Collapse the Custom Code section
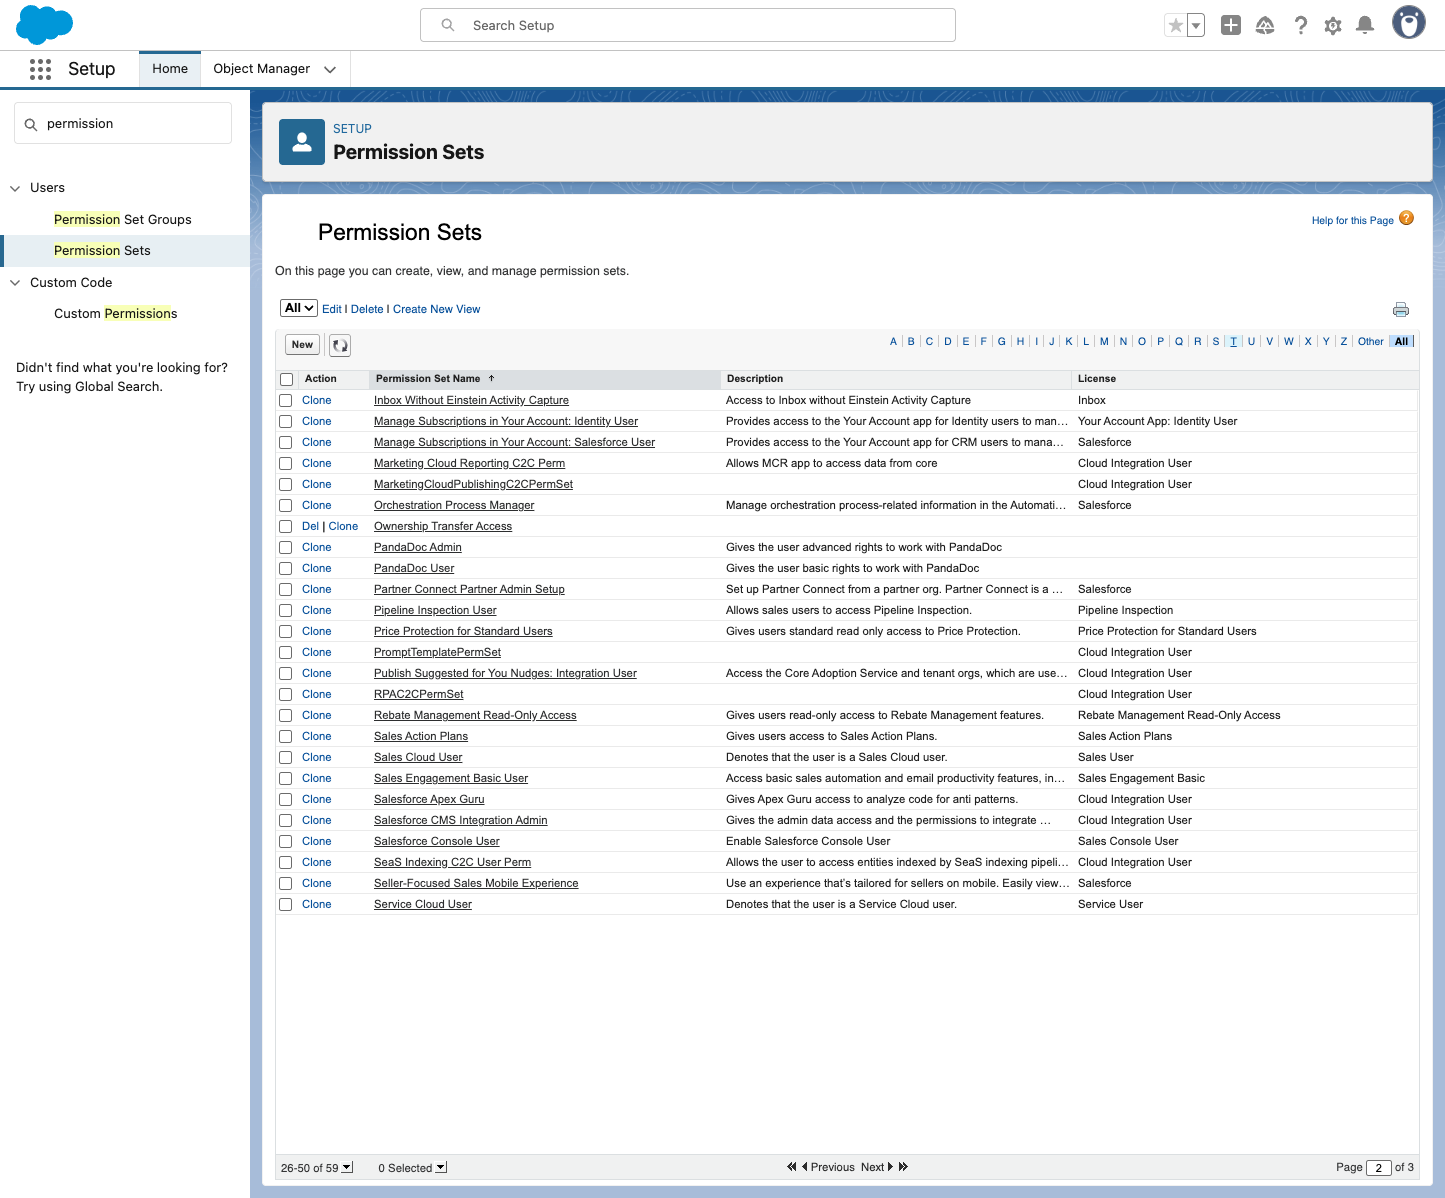Screen dimensions: 1445x1198 pos(15,283)
